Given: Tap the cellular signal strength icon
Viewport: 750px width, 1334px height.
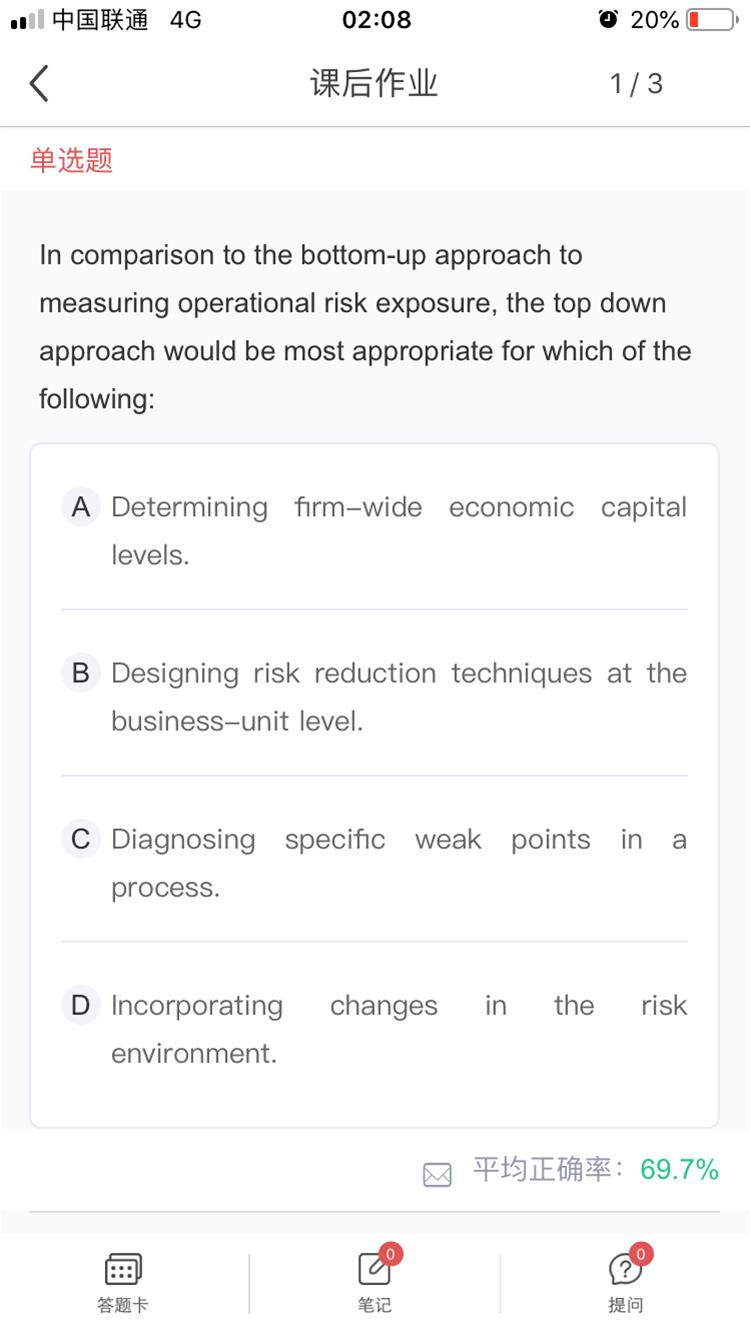Looking at the screenshot, I should [x=26, y=20].
